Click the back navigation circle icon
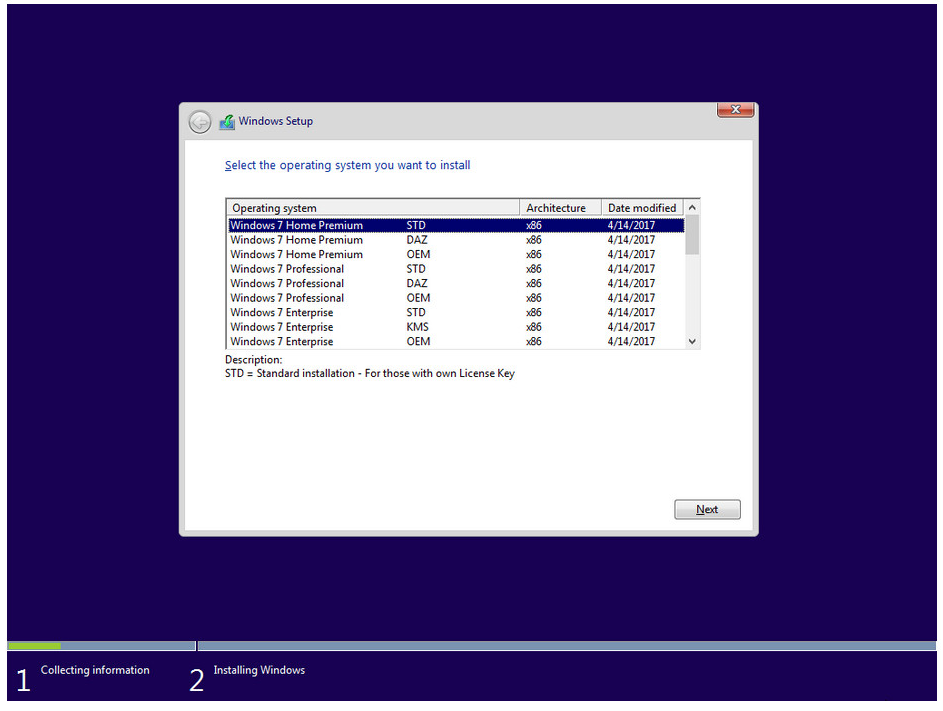The image size is (943, 711). pyautogui.click(x=200, y=120)
